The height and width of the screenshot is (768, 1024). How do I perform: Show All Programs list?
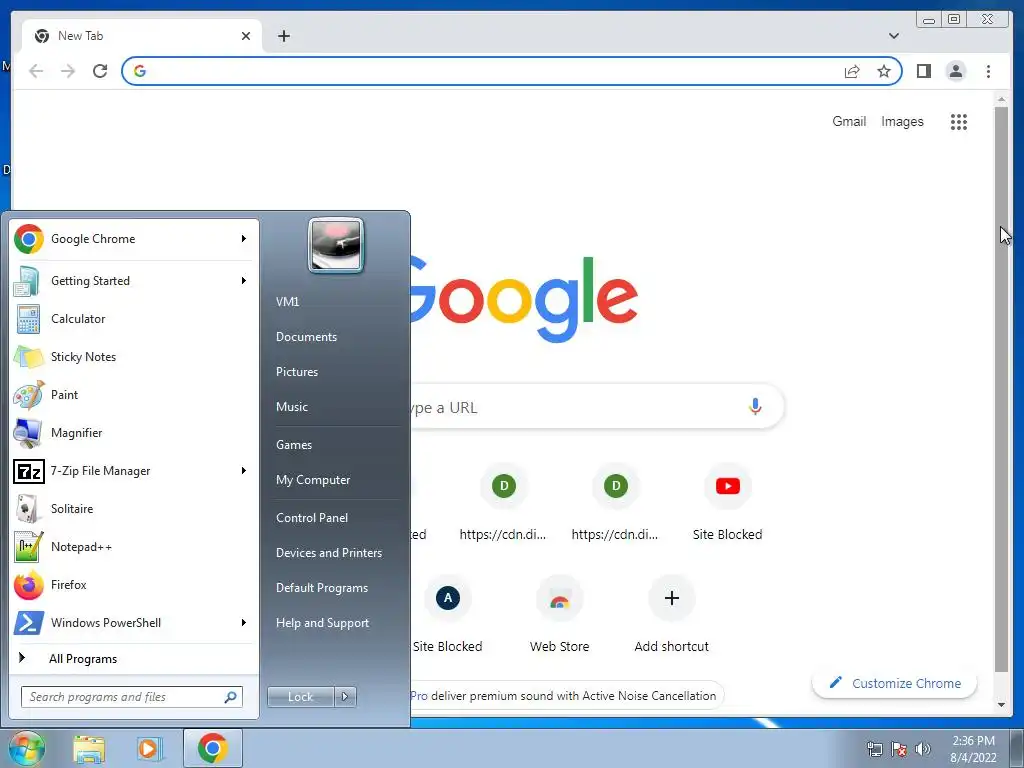click(x=133, y=658)
